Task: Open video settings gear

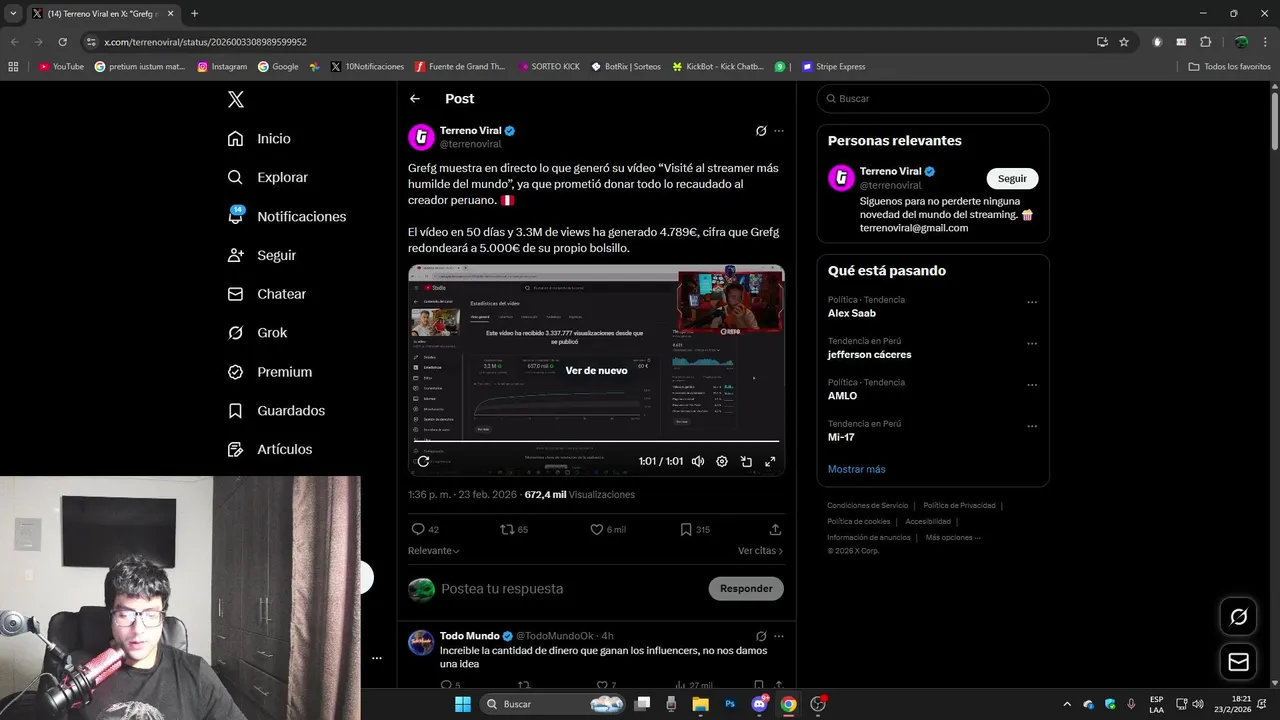Action: point(722,461)
